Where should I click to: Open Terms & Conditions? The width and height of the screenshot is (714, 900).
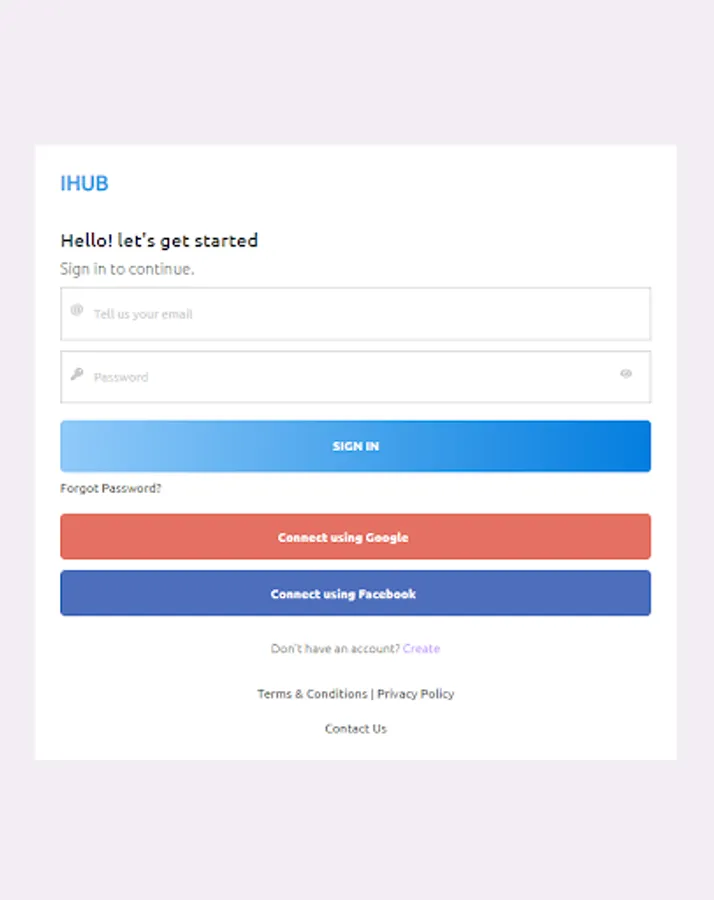(x=312, y=694)
